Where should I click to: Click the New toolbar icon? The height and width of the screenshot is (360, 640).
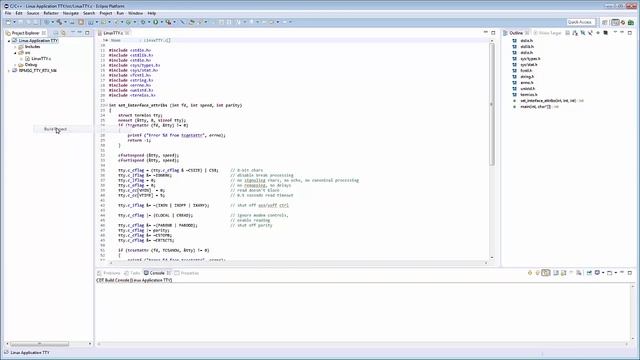click(x=8, y=22)
